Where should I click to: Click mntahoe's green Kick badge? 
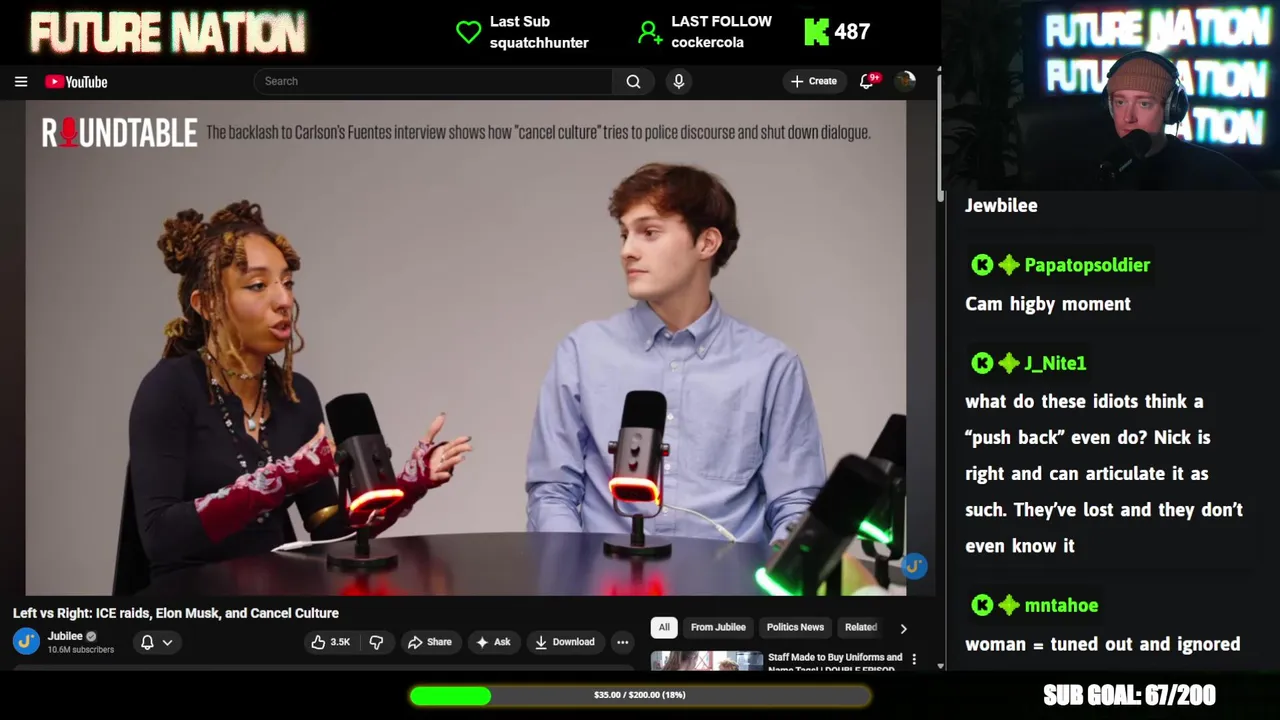(982, 605)
